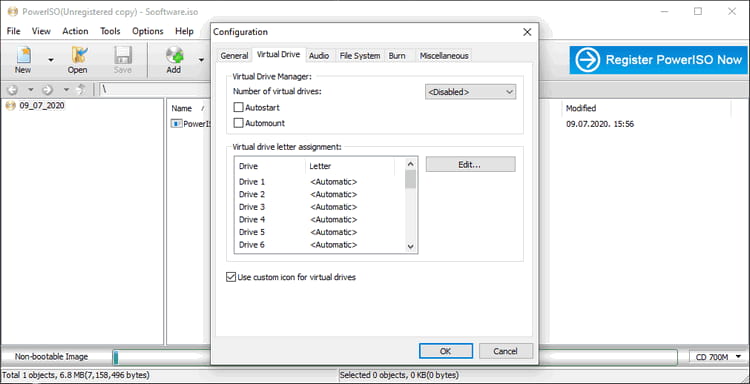Image resolution: width=750 pixels, height=384 pixels.
Task: Switch to the Miscellaneous tab
Action: coord(444,56)
